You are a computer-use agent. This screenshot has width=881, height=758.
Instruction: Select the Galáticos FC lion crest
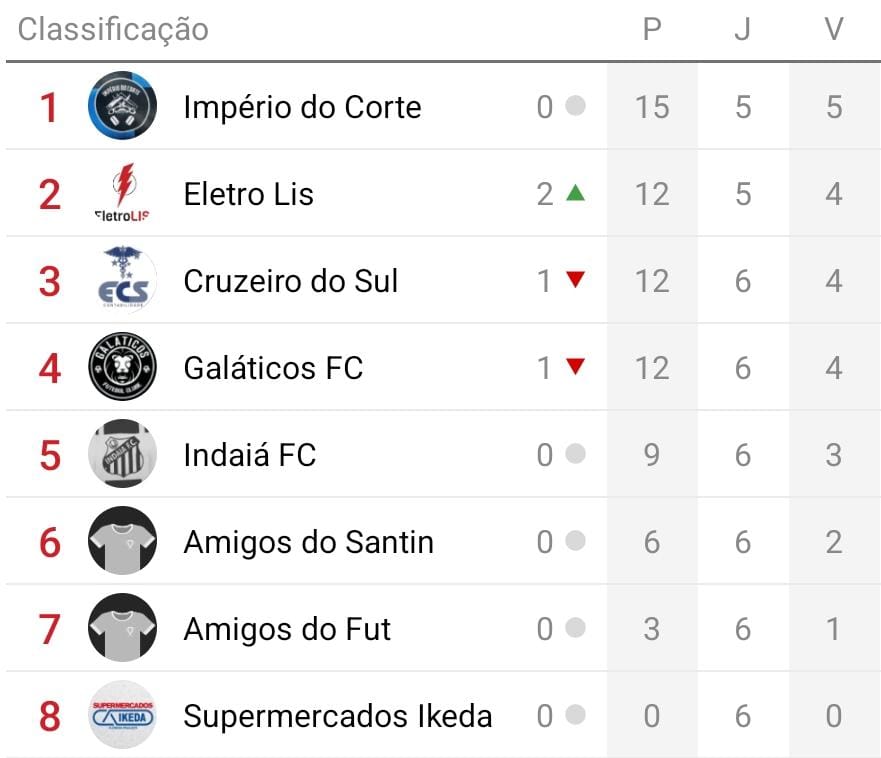(x=122, y=367)
